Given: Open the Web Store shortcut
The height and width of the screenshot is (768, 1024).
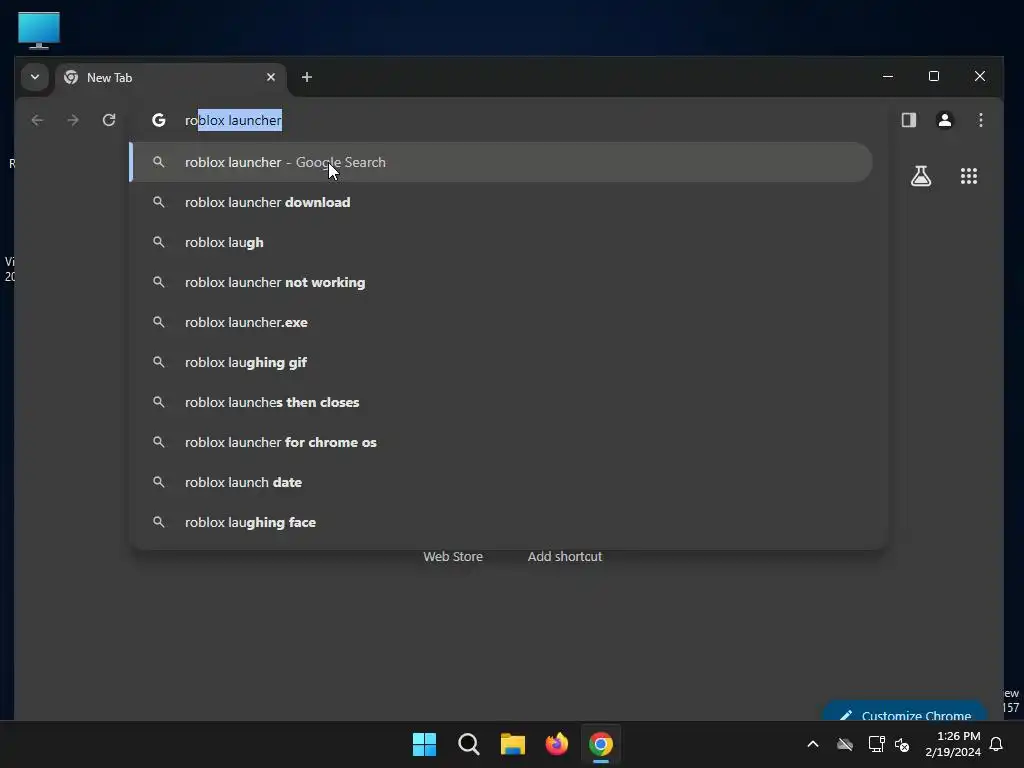Looking at the screenshot, I should point(453,556).
